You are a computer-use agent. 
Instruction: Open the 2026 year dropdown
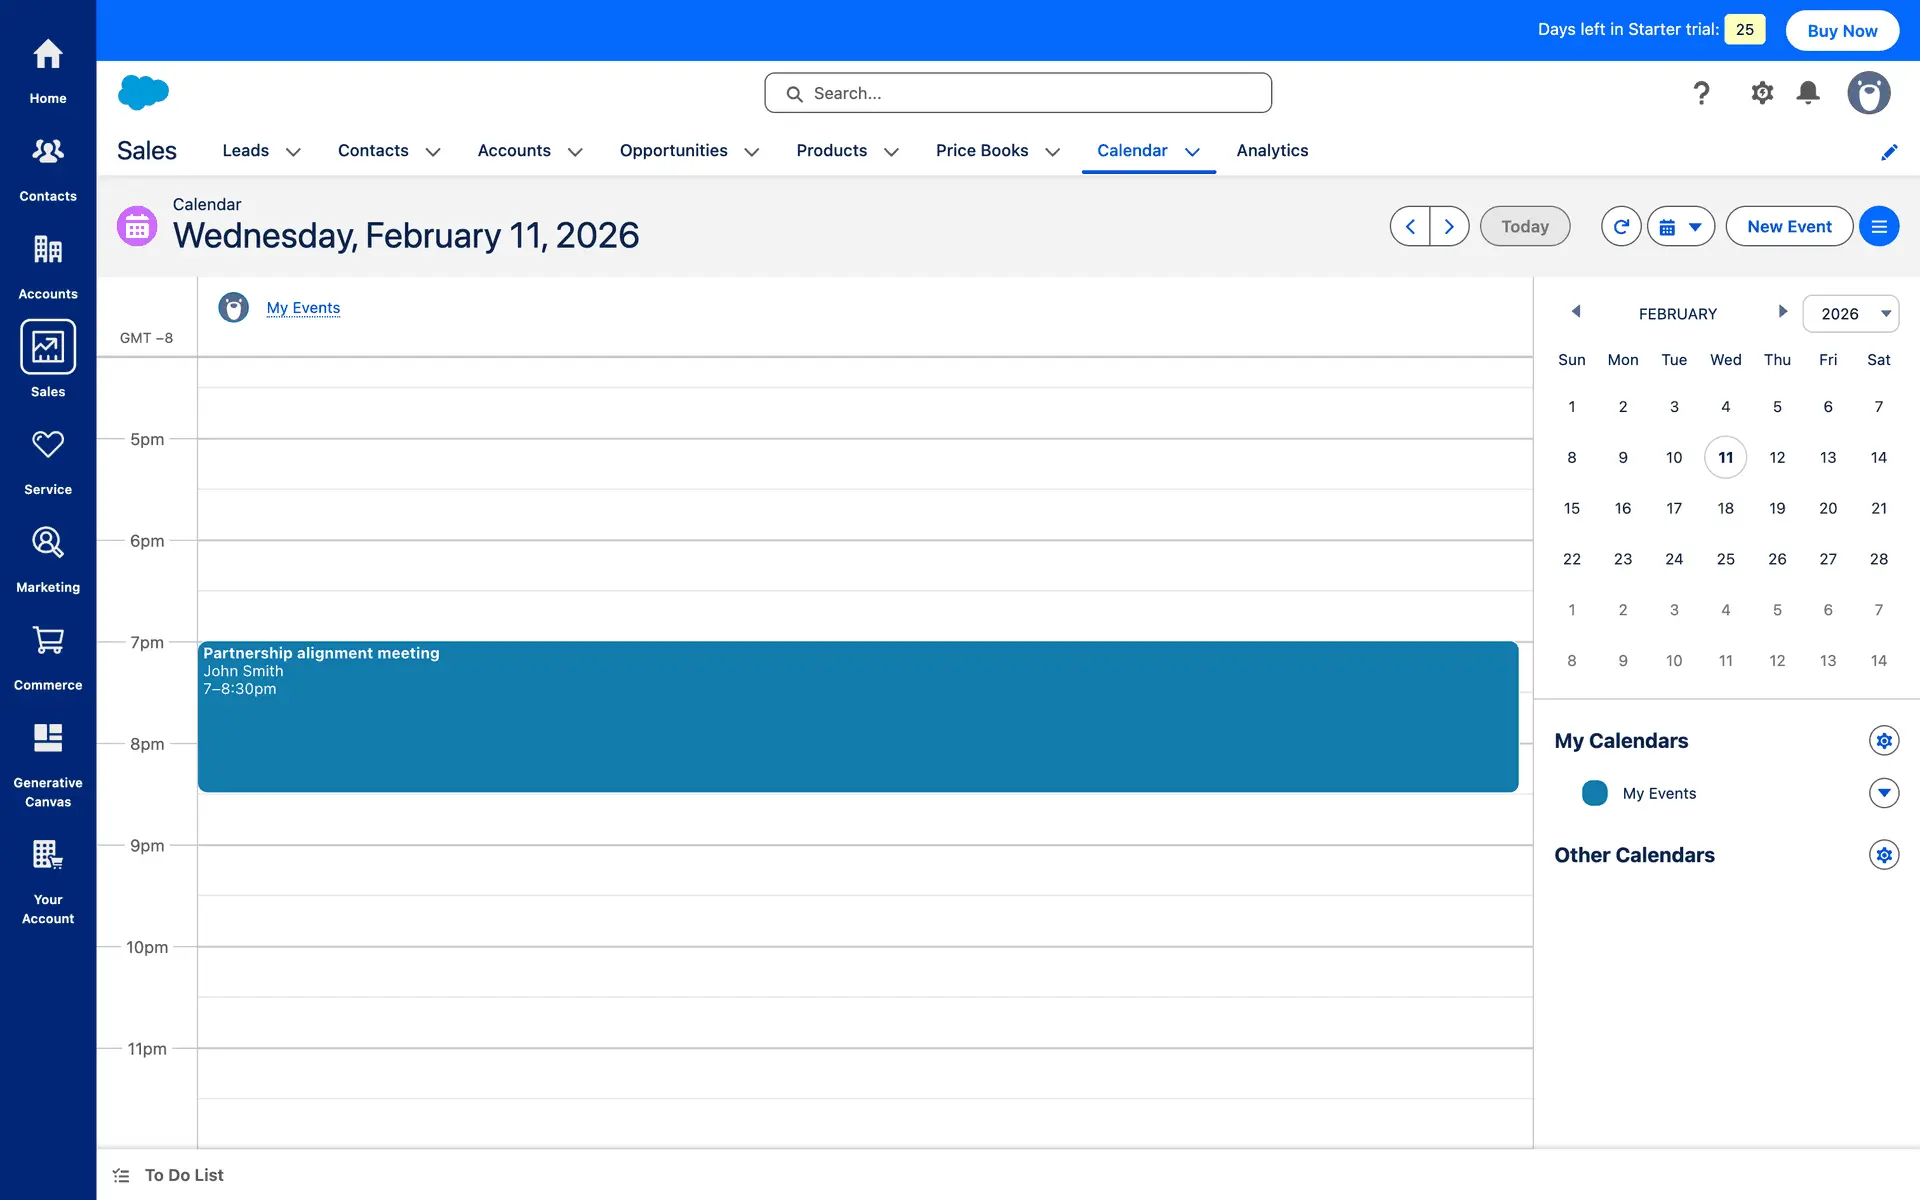[1850, 314]
